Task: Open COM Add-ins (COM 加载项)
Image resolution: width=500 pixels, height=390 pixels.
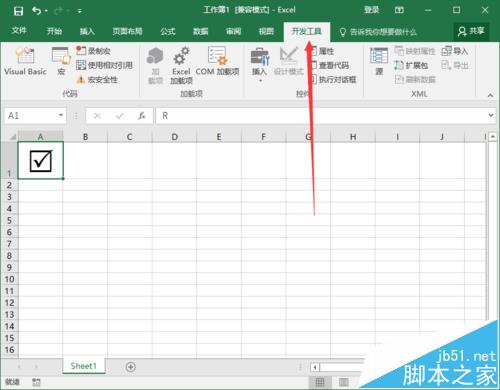Action: 217,61
